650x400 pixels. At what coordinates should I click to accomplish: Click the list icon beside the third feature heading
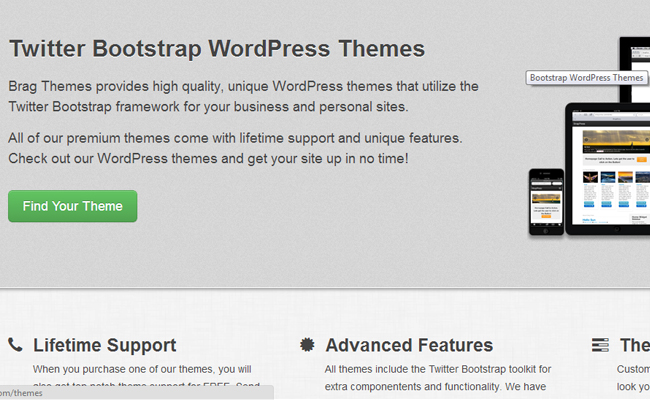point(600,345)
